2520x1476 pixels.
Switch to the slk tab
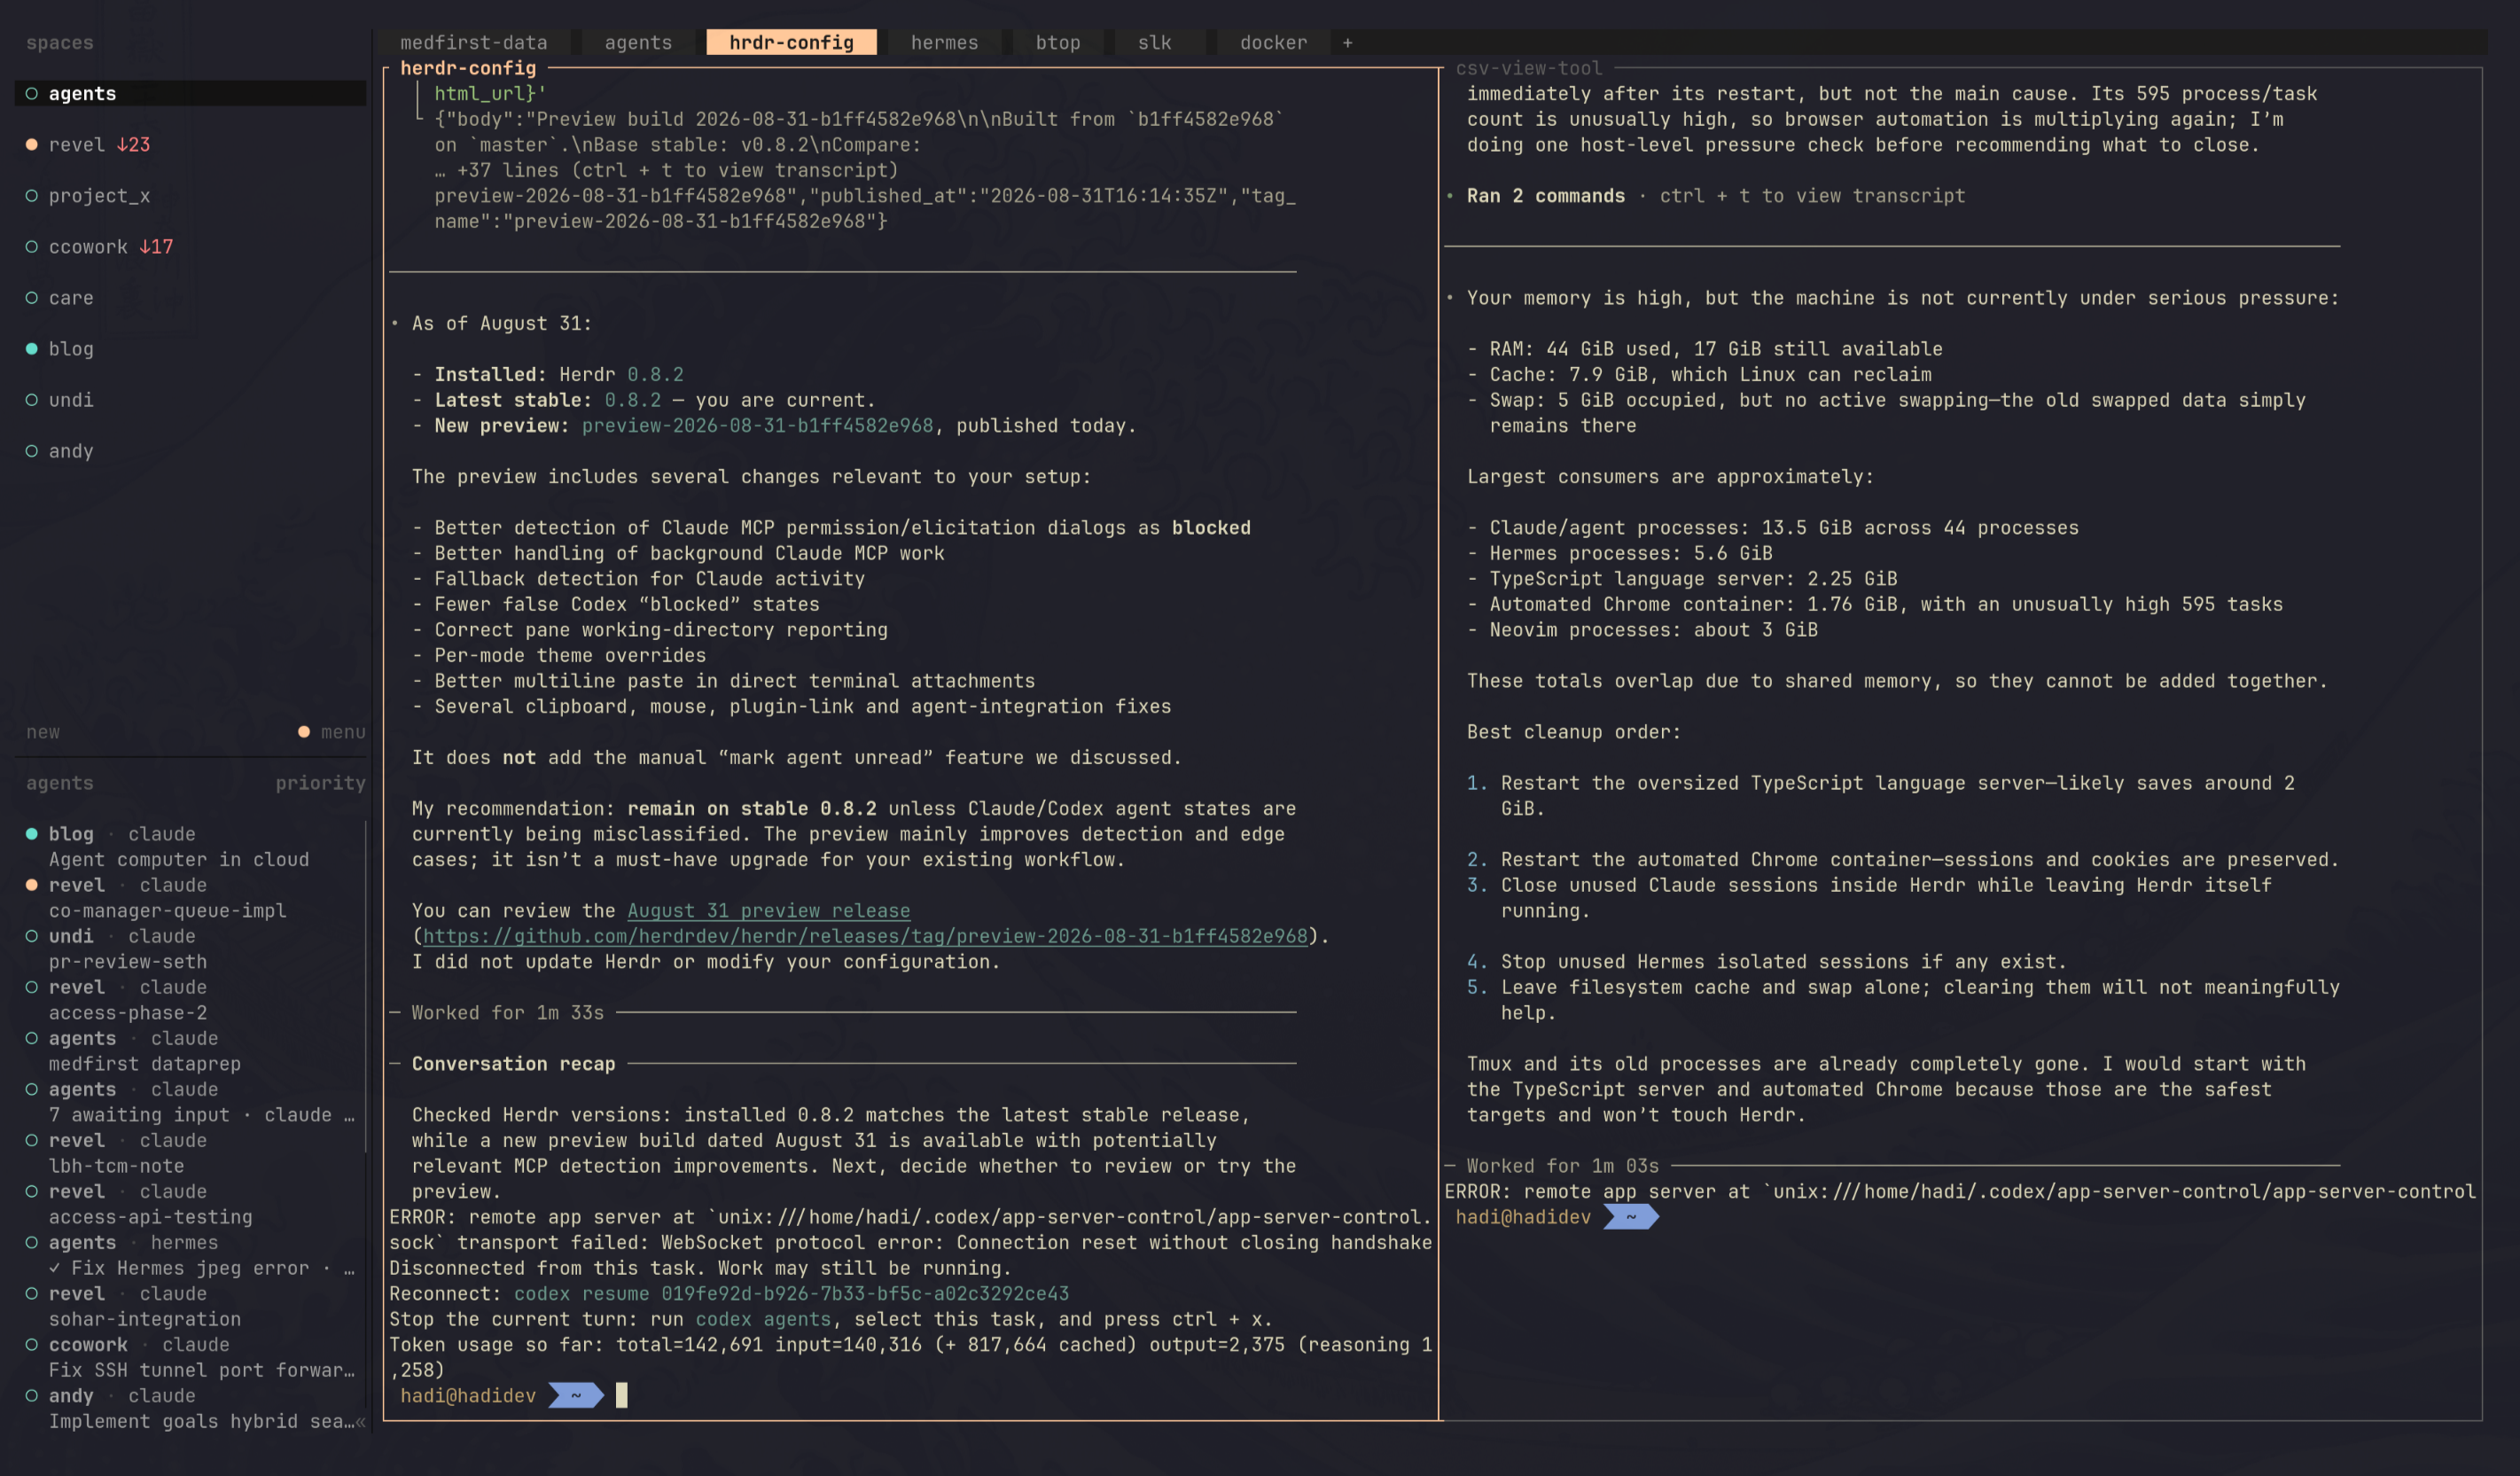click(x=1154, y=42)
